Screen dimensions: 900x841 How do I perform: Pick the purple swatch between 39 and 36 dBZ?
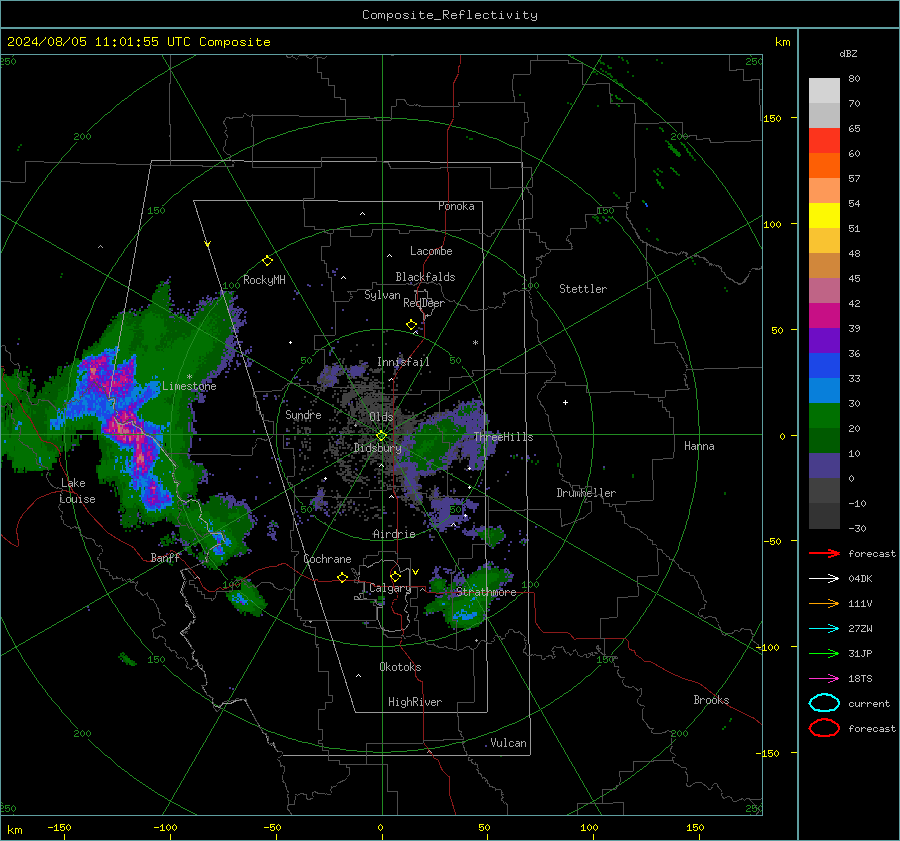coord(824,341)
